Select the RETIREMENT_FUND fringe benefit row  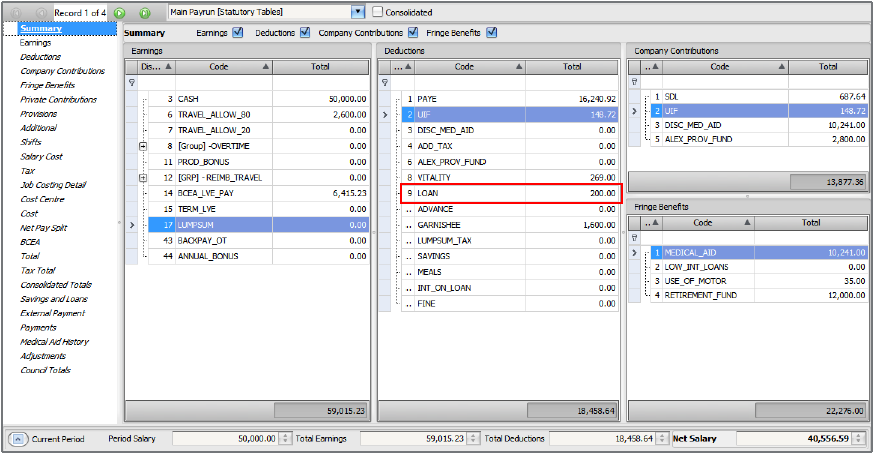759,295
